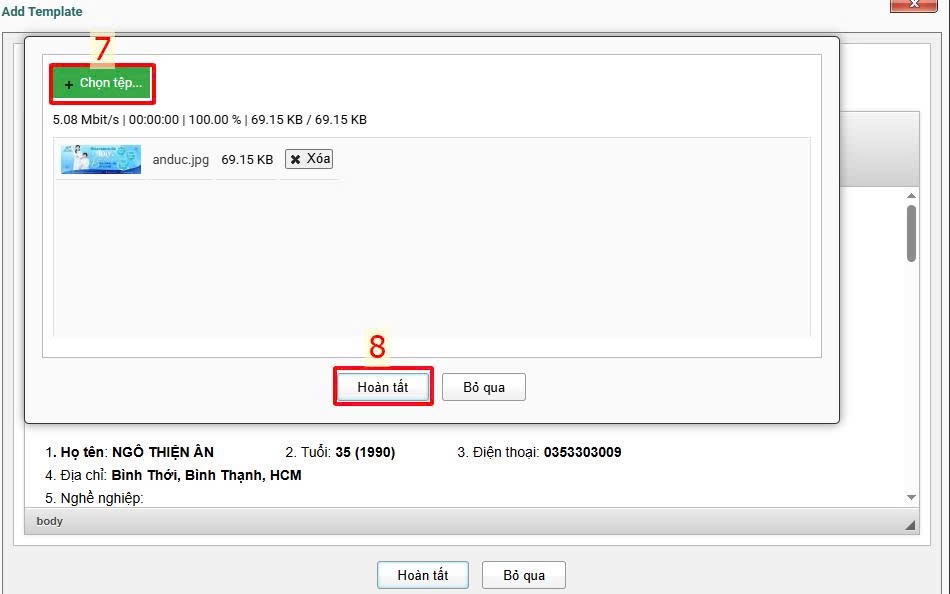Click Hoàn tất at the bottom of Add Template
This screenshot has height=594, width=950.
pos(422,575)
